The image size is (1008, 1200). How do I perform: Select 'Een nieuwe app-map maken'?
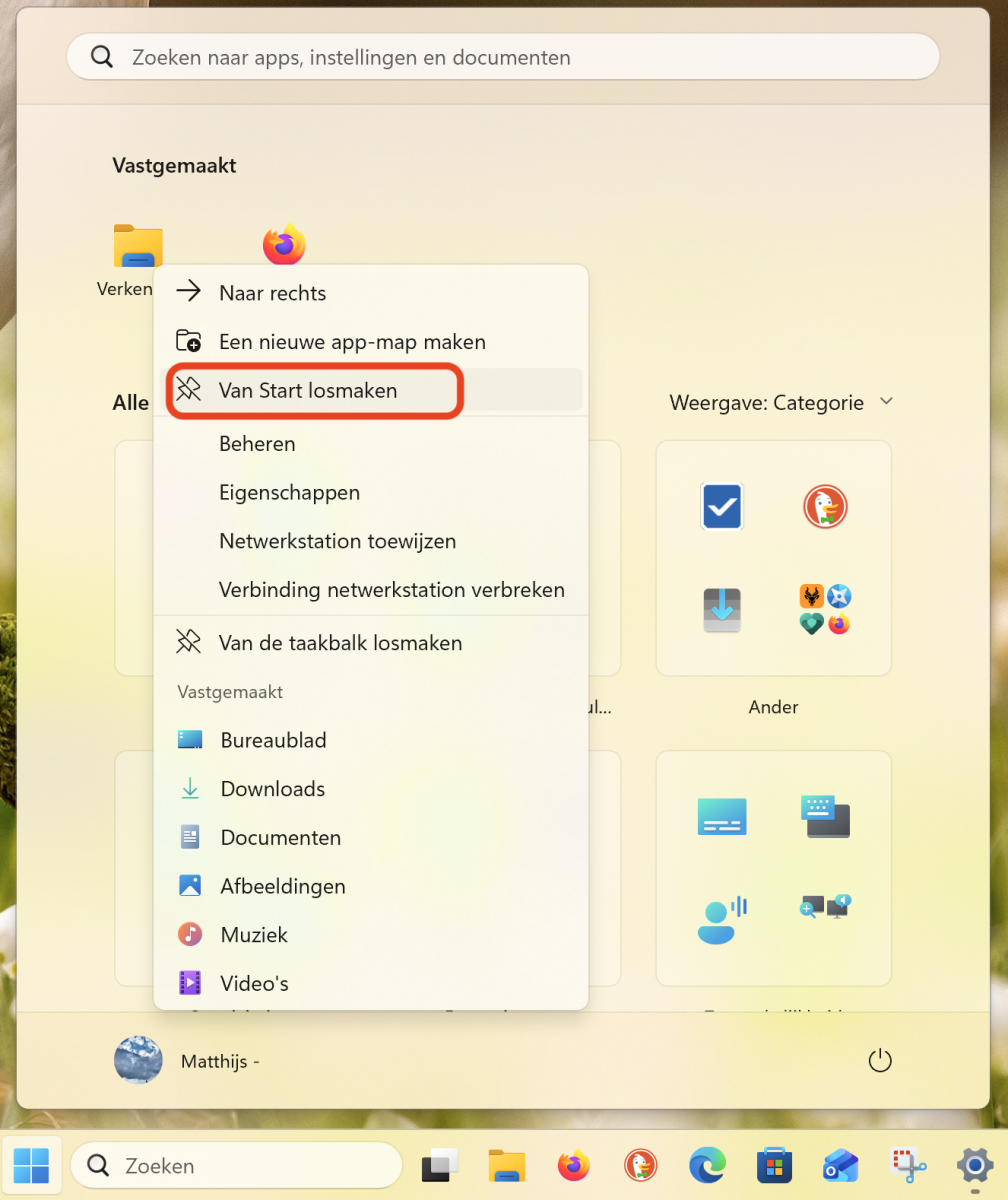pos(352,342)
